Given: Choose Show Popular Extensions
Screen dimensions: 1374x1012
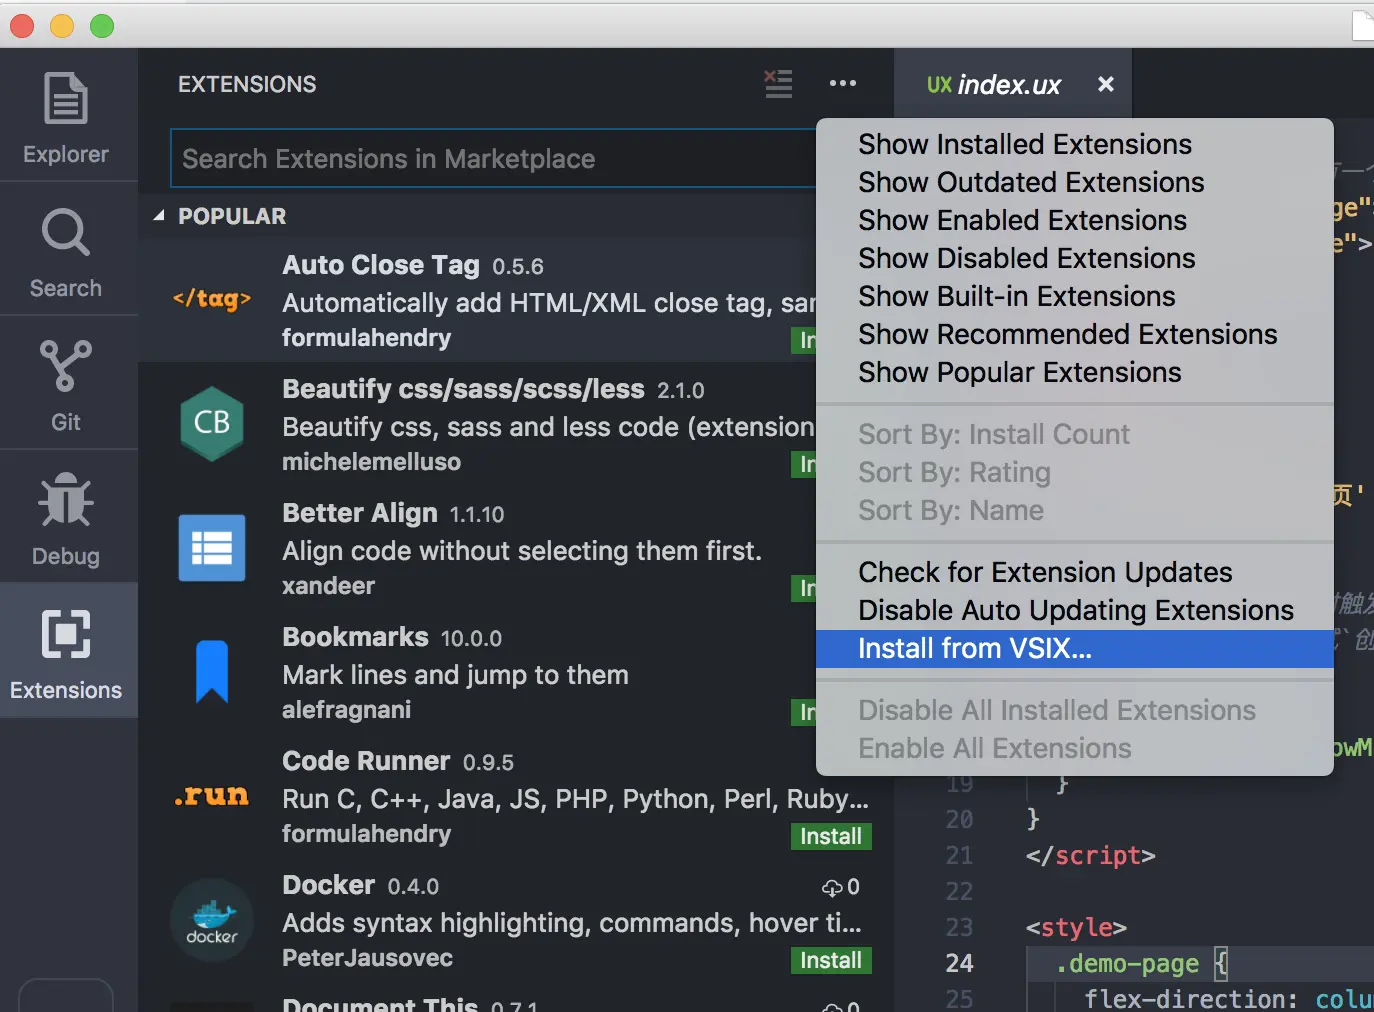Looking at the screenshot, I should 1020,373.
